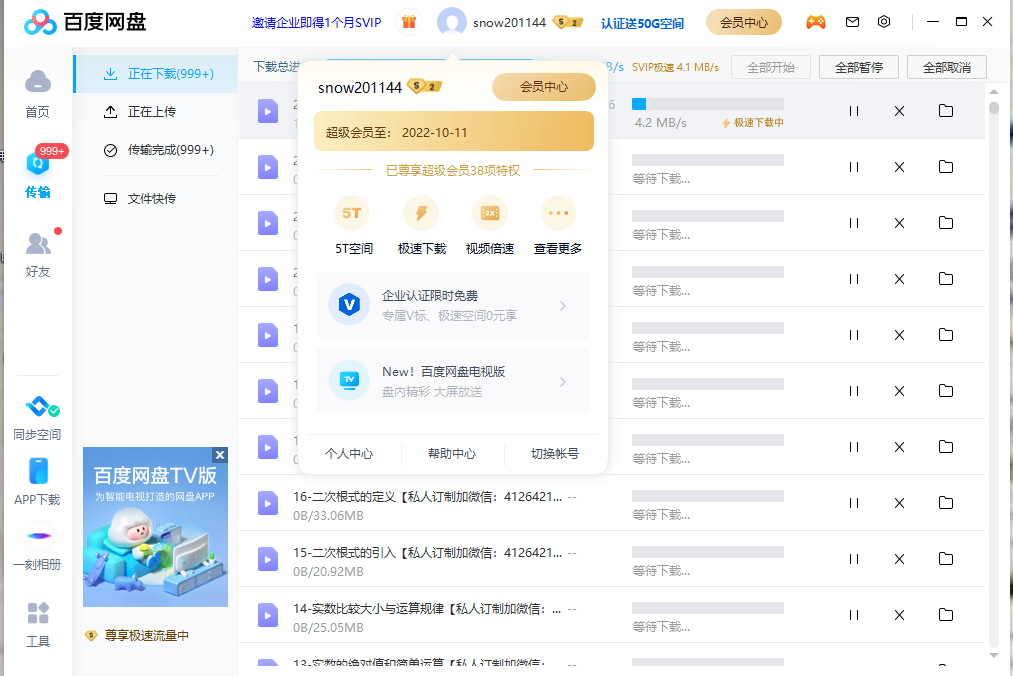This screenshot has width=1013, height=676.
Task: Click 全部取消 button
Action: (x=946, y=67)
